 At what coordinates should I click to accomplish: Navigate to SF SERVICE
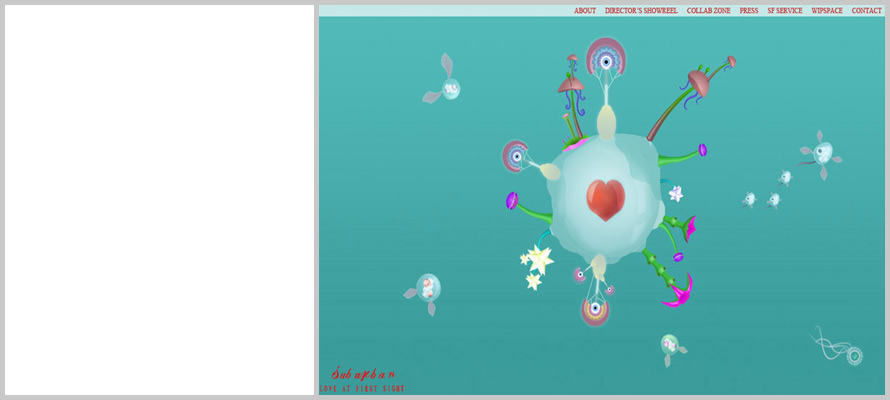(x=785, y=11)
